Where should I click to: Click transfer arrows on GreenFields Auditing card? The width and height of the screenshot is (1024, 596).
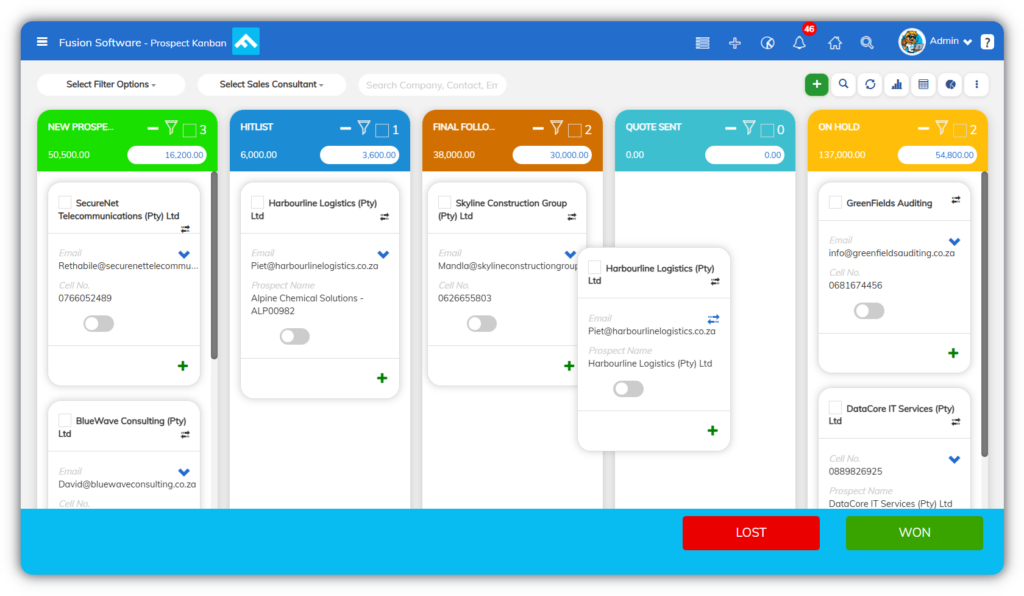[x=955, y=200]
